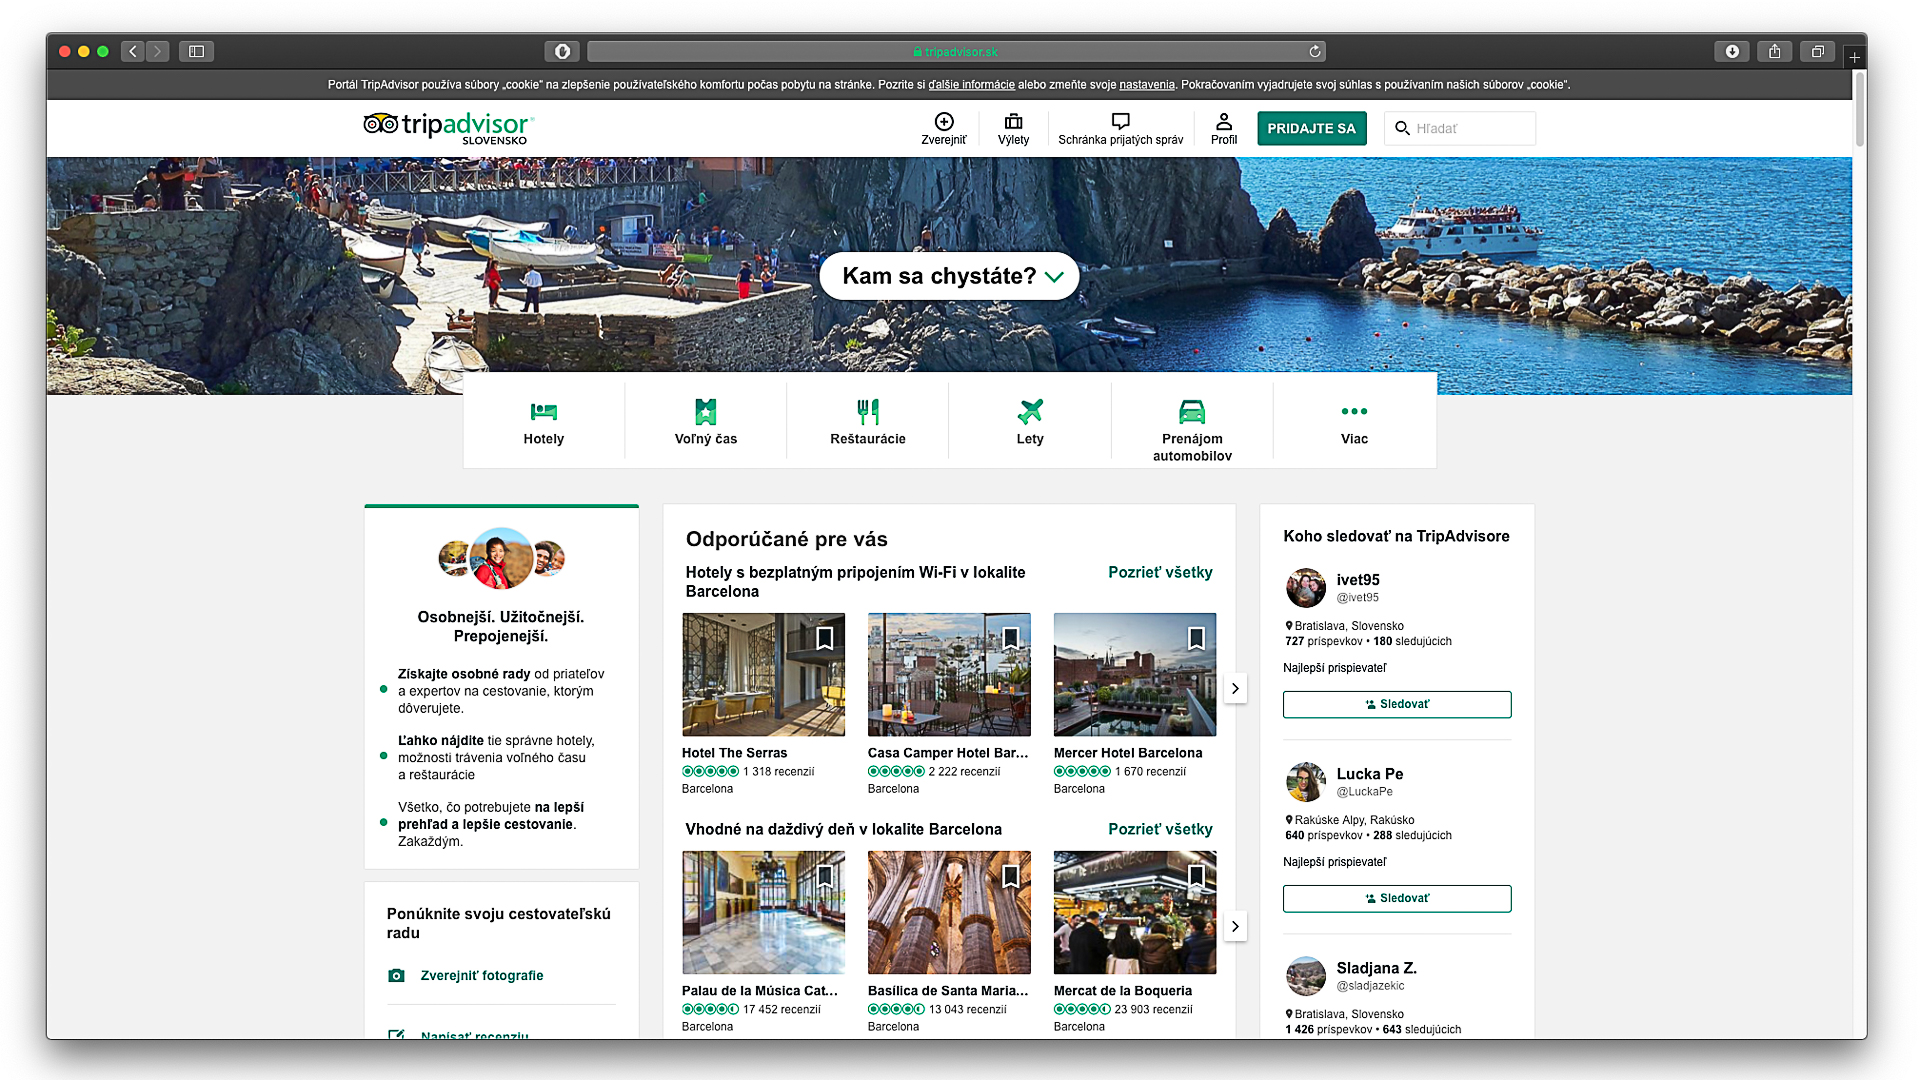This screenshot has height=1080, width=1920.
Task: Save Mercer Hotel Barcelona bookmark
Action: click(x=1196, y=638)
